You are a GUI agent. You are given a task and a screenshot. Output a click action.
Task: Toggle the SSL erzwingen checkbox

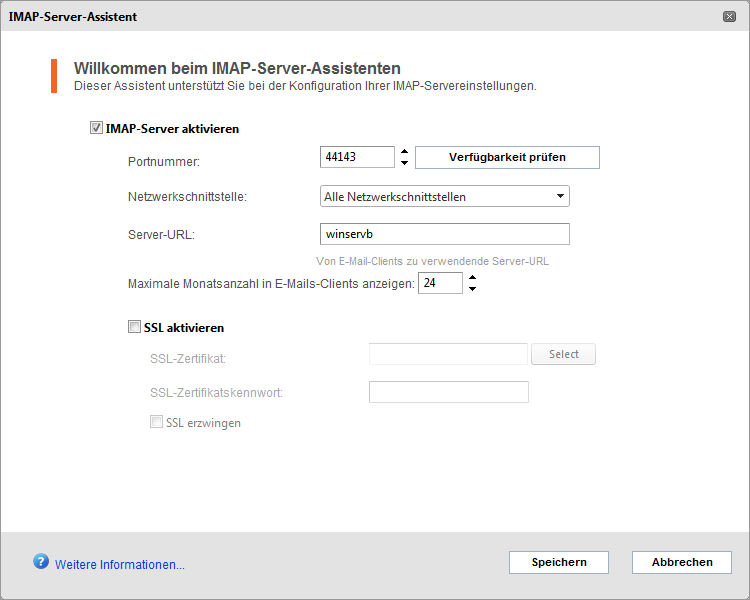point(156,422)
